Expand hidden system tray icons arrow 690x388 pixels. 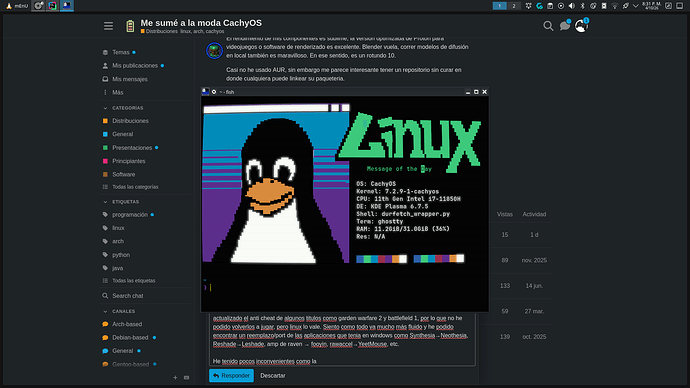tap(635, 6)
